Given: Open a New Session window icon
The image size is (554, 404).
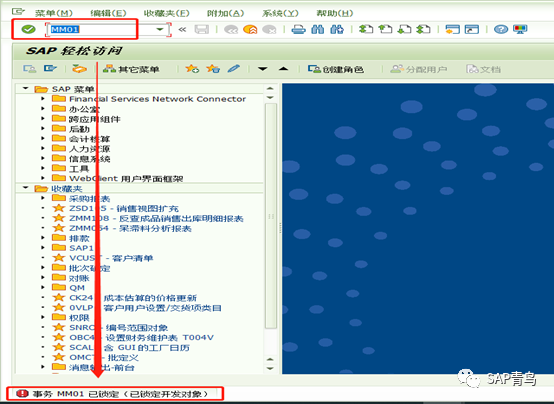Looking at the screenshot, I should tap(453, 29).
